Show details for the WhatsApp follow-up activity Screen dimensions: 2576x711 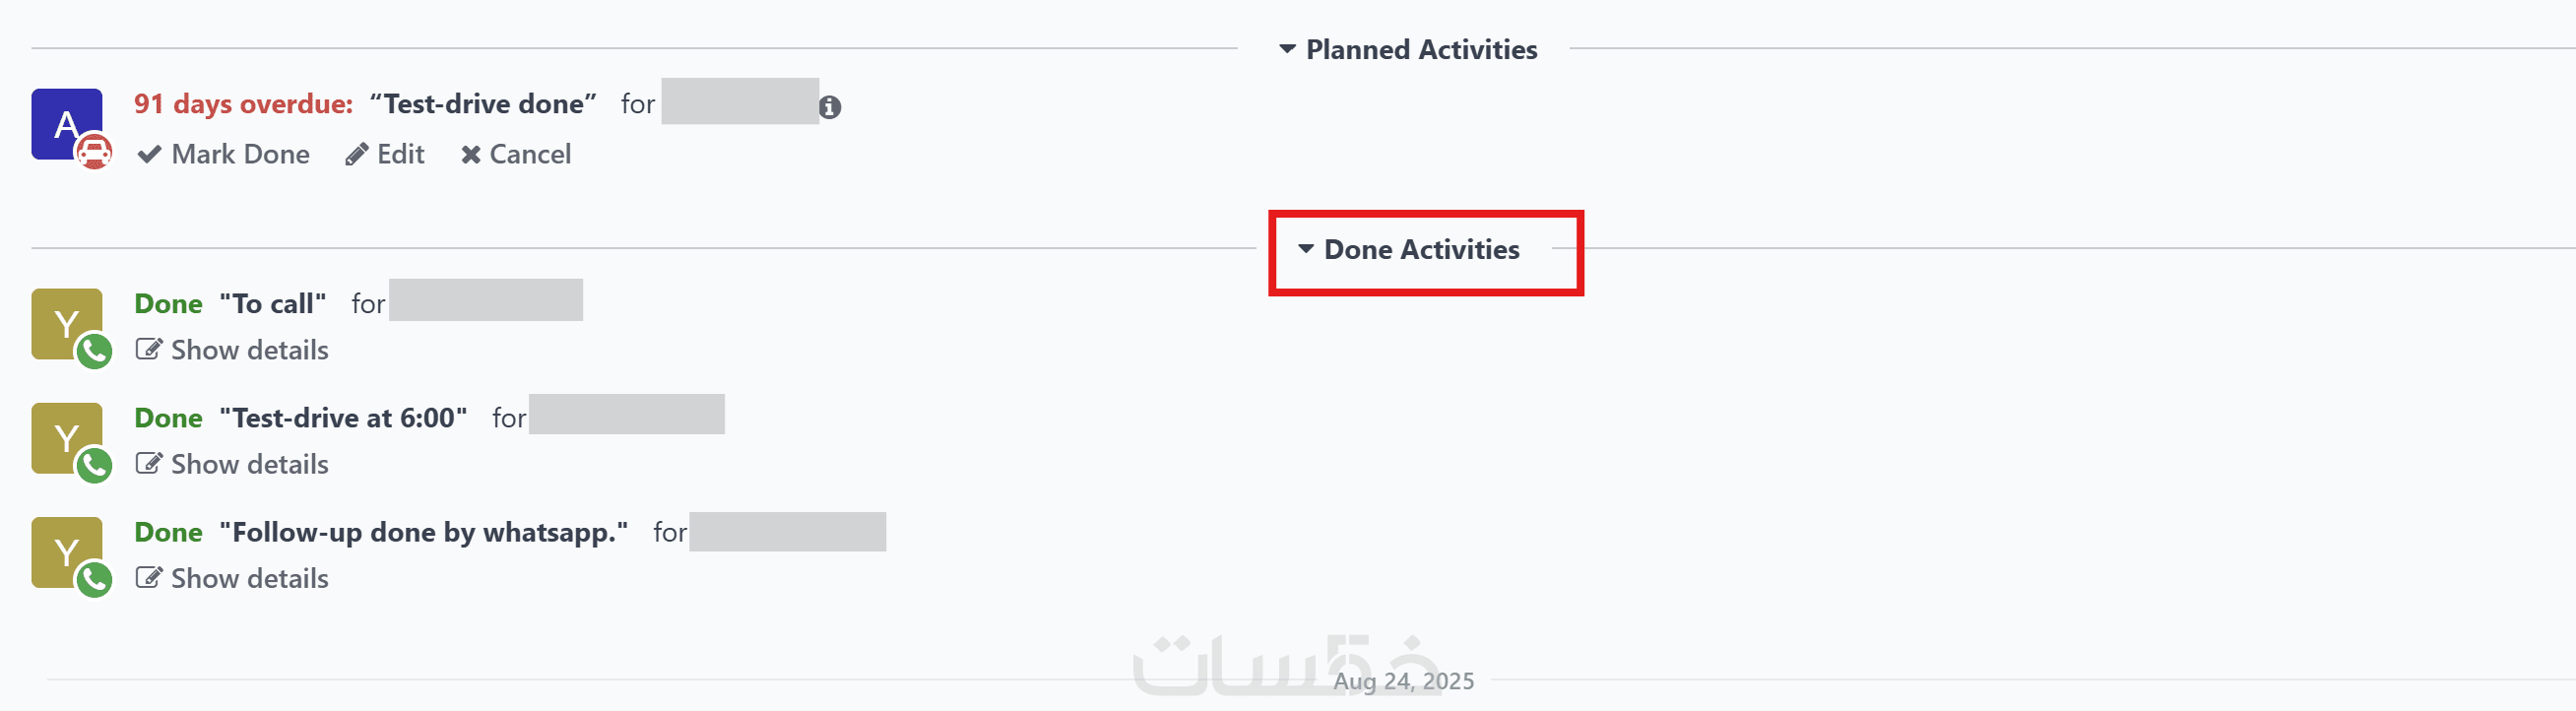(x=232, y=578)
